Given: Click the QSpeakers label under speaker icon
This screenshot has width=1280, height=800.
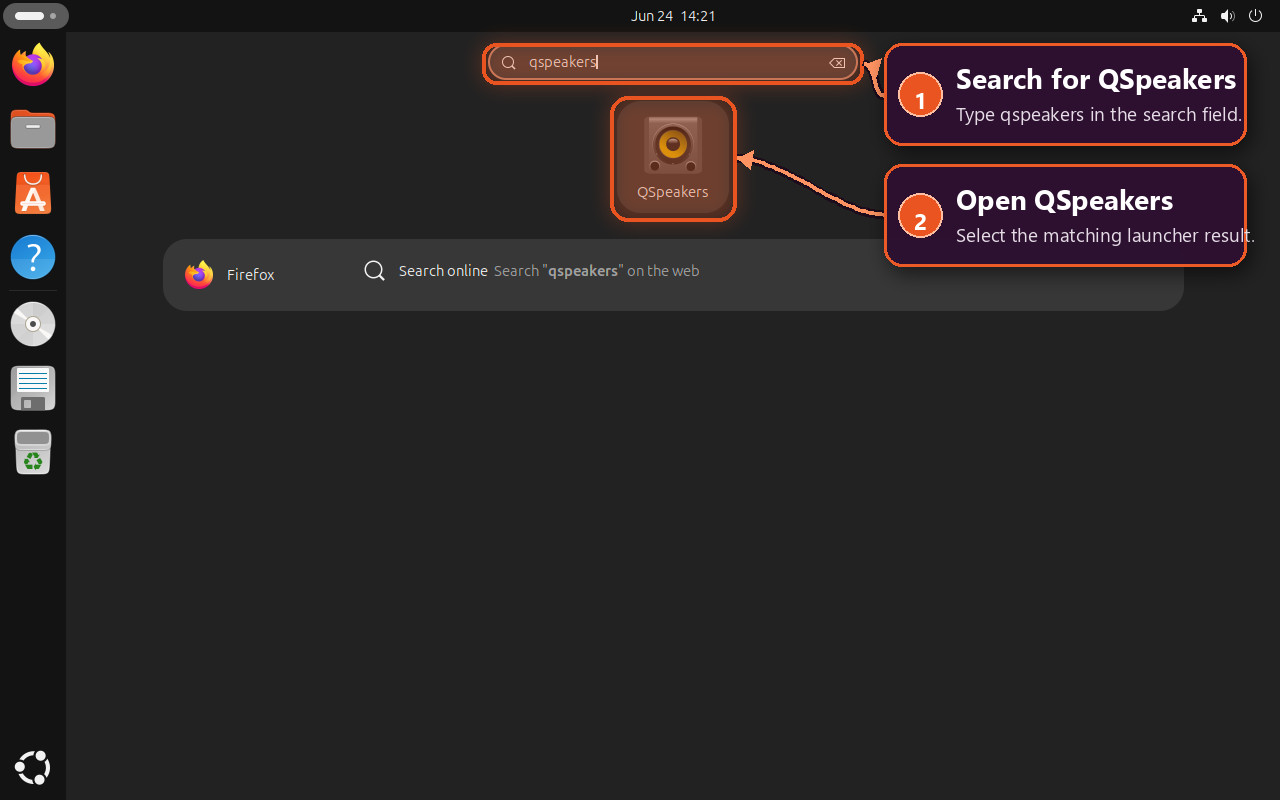Looking at the screenshot, I should [x=673, y=192].
